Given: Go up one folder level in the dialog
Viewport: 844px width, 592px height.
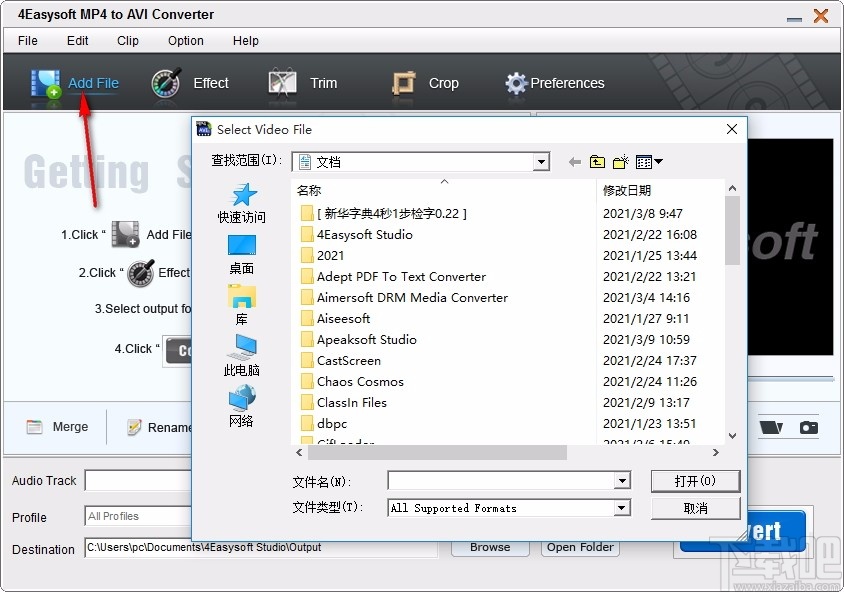Looking at the screenshot, I should click(x=597, y=161).
